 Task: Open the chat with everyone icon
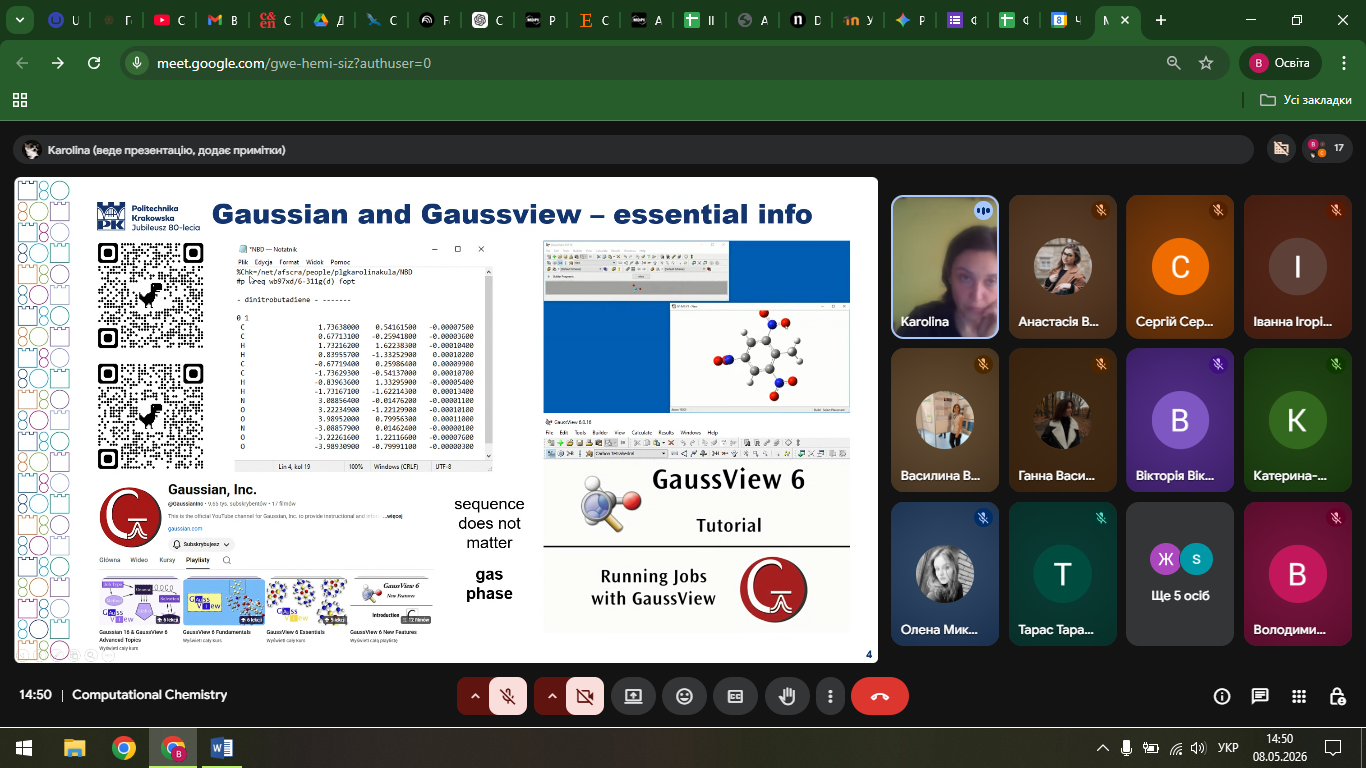(x=1260, y=696)
